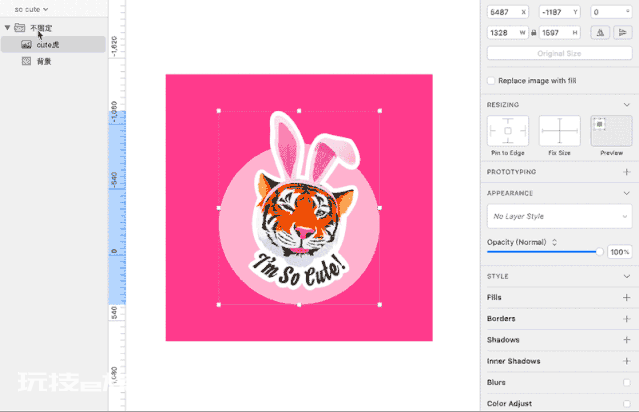The height and width of the screenshot is (412, 639).
Task: Toggle the aspect ratio lock icon
Action: pos(534,33)
